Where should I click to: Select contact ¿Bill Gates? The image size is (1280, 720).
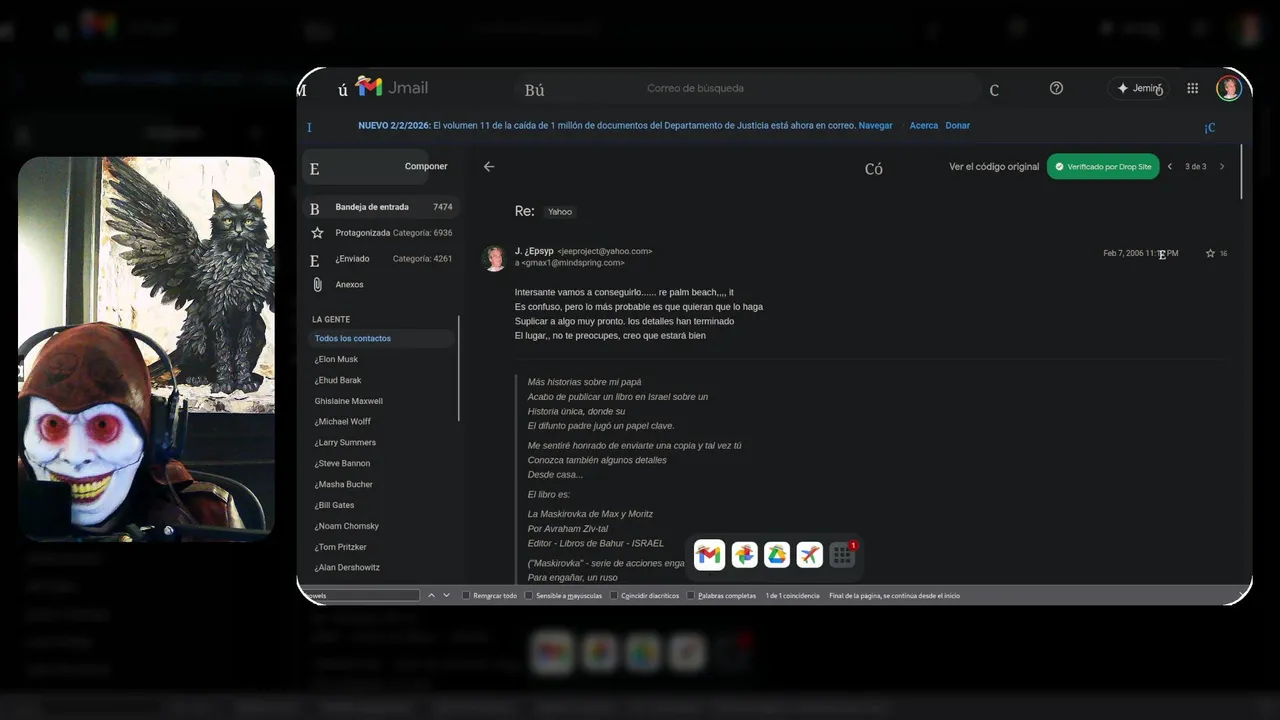click(x=334, y=506)
